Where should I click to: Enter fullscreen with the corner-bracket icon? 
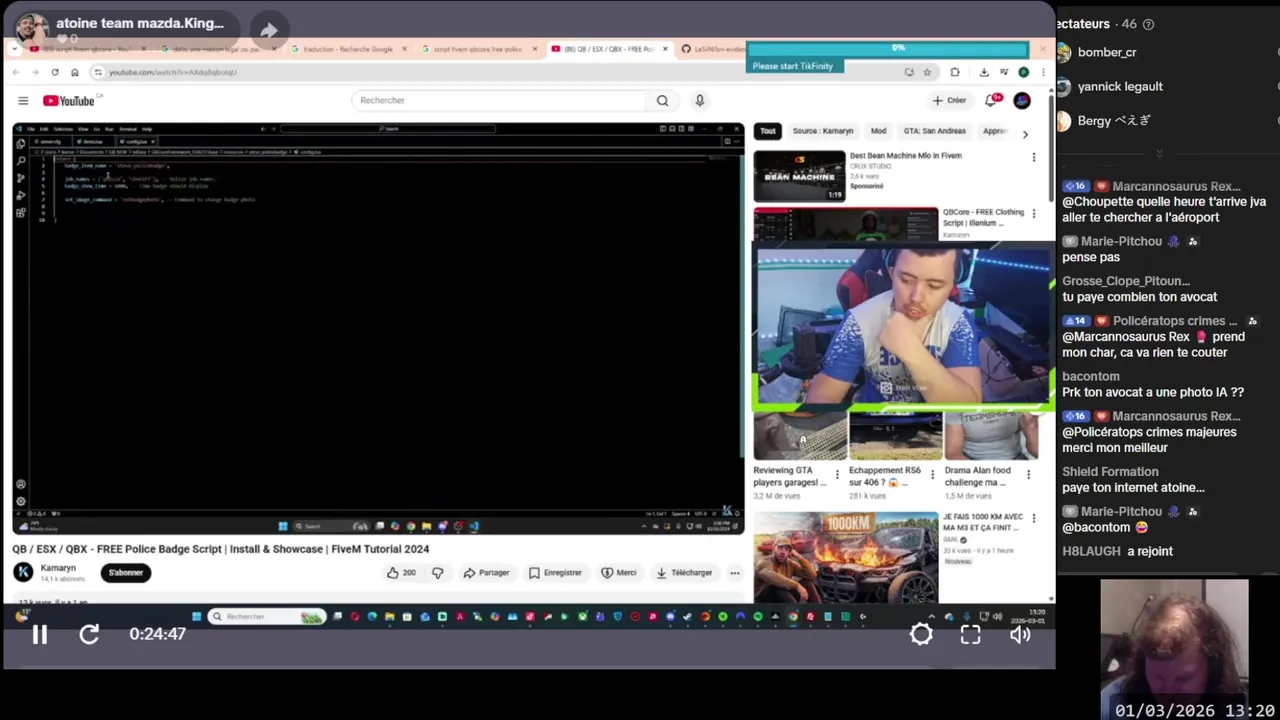[970, 634]
